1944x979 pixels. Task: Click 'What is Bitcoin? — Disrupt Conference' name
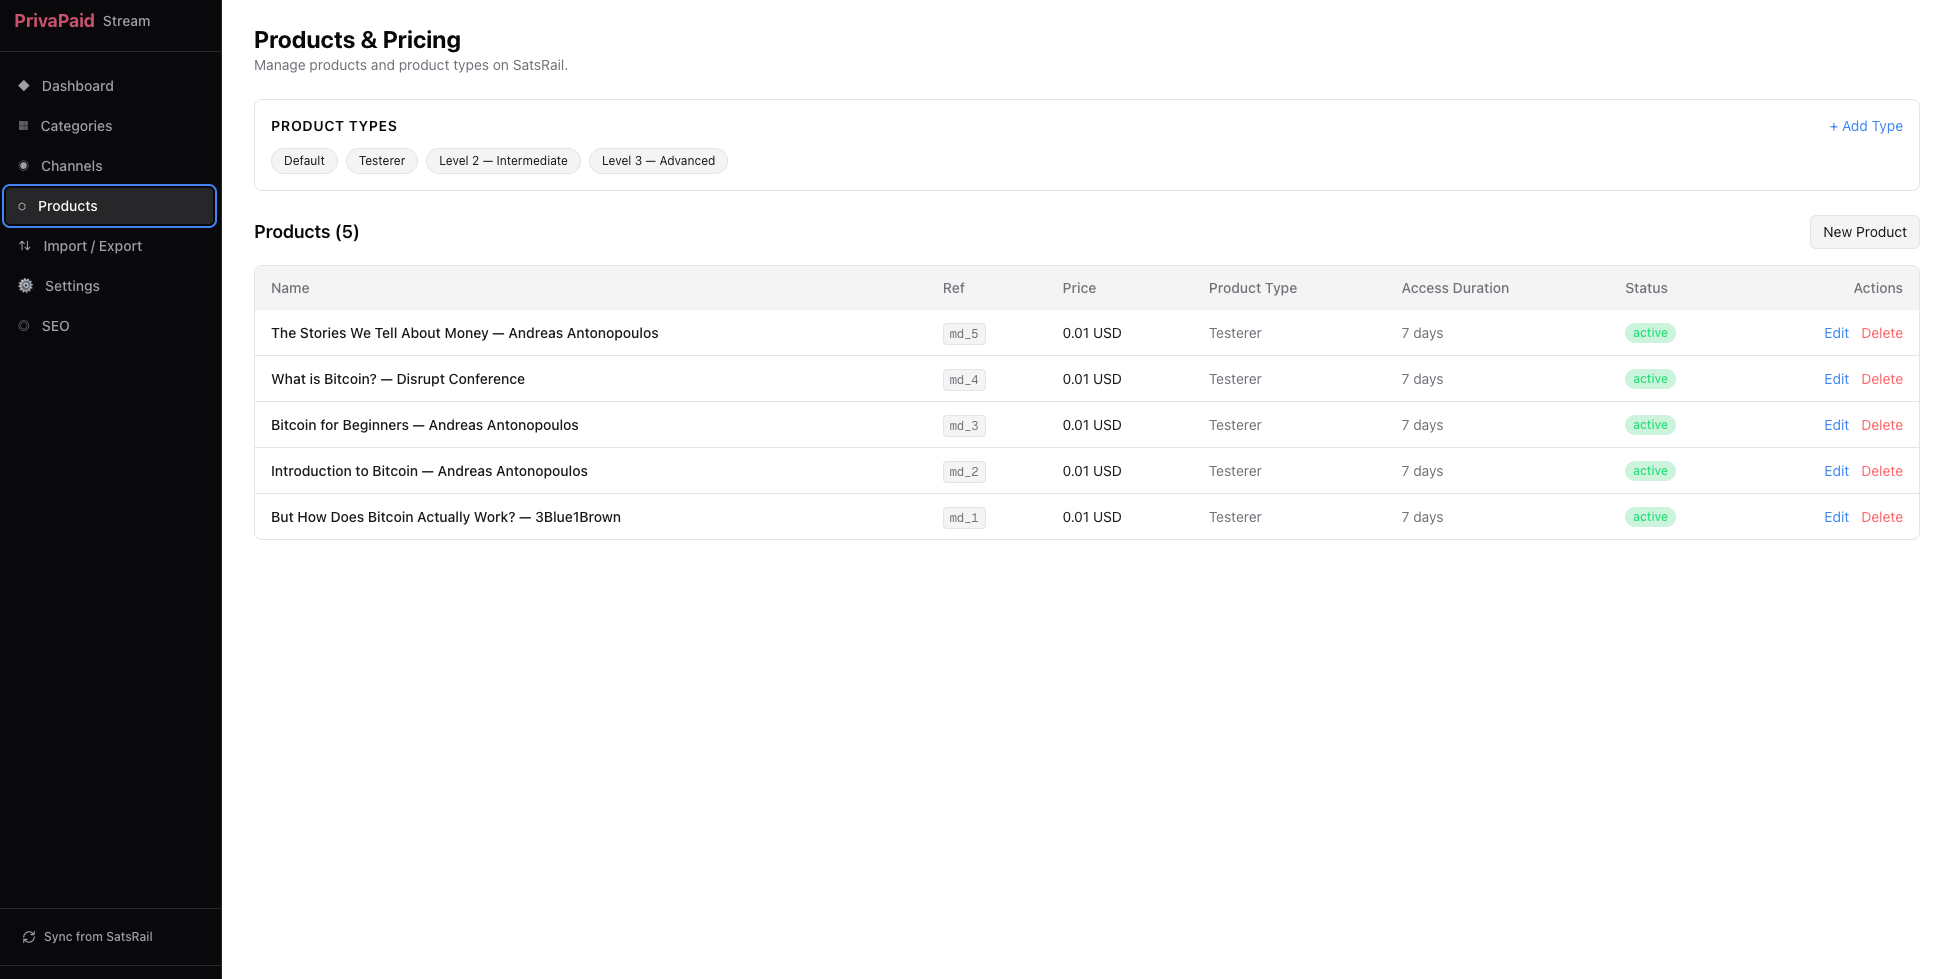pyautogui.click(x=398, y=379)
